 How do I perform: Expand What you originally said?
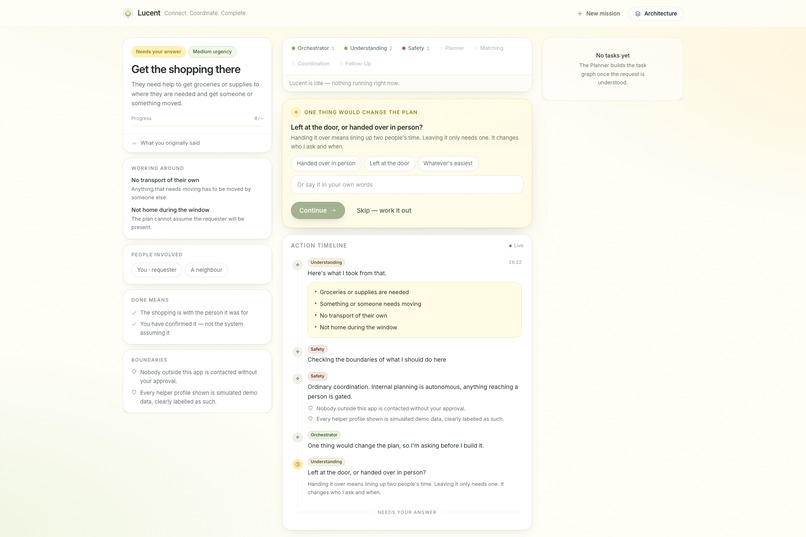[197, 143]
